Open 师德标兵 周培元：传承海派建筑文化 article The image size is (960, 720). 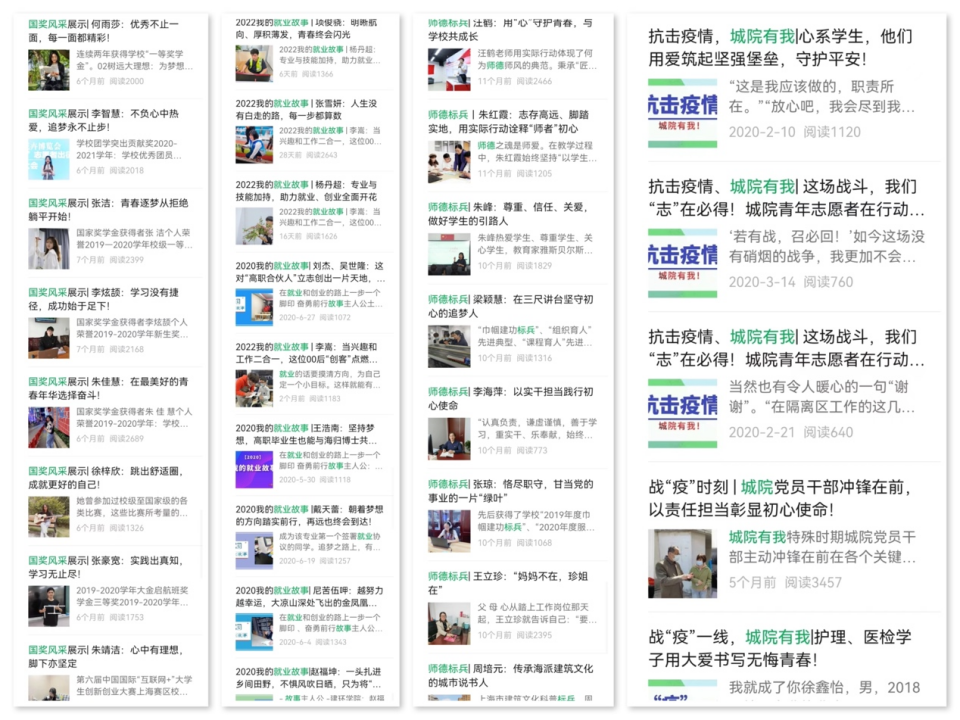click(x=511, y=675)
